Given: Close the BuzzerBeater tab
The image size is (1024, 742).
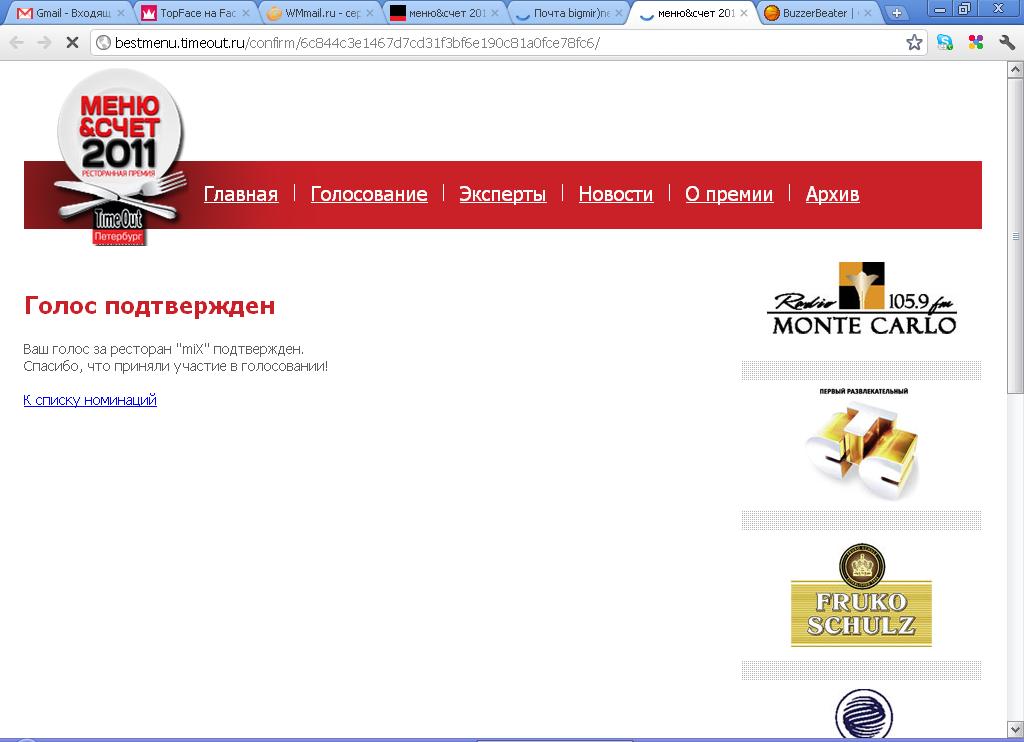Looking at the screenshot, I should click(x=868, y=13).
